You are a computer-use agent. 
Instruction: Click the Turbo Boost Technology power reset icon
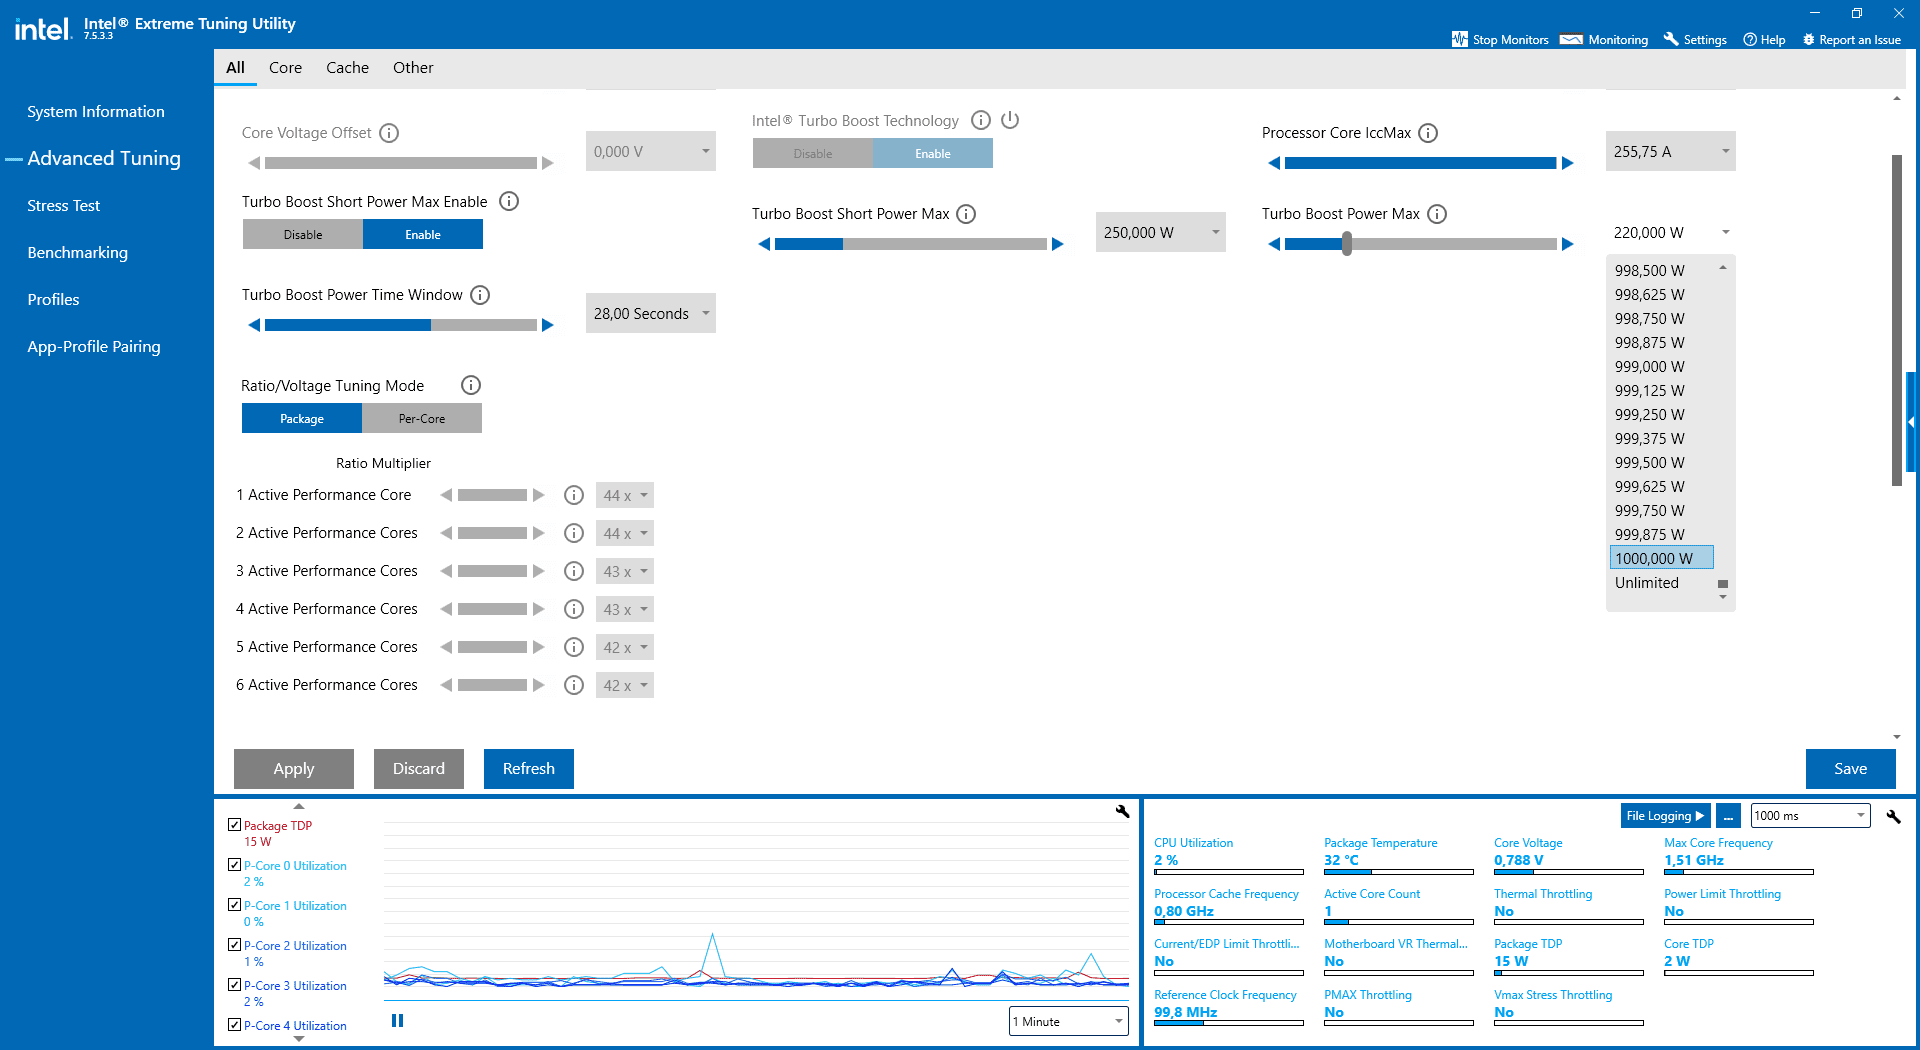pyautogui.click(x=1010, y=120)
